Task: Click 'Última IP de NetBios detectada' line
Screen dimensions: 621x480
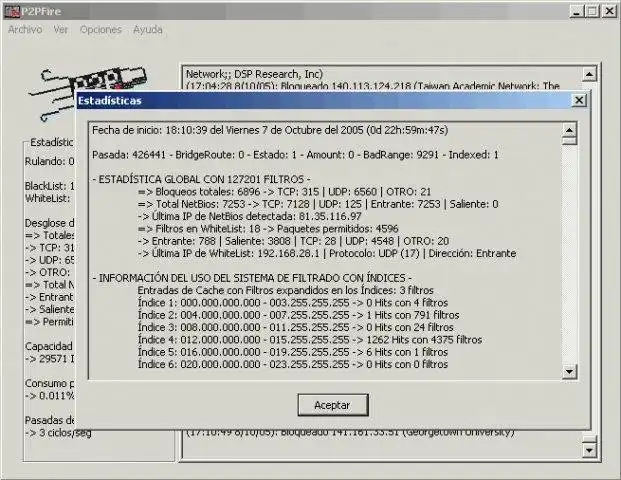Action: pos(250,216)
